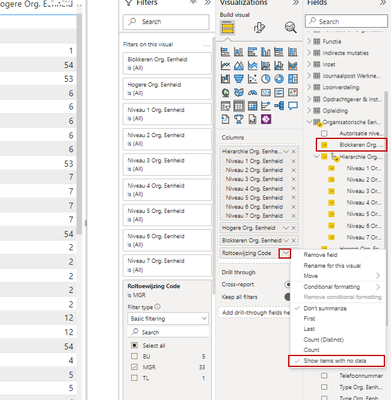Select the pie chart visualization icon
Screen dimensions: 391x400
click(266, 79)
